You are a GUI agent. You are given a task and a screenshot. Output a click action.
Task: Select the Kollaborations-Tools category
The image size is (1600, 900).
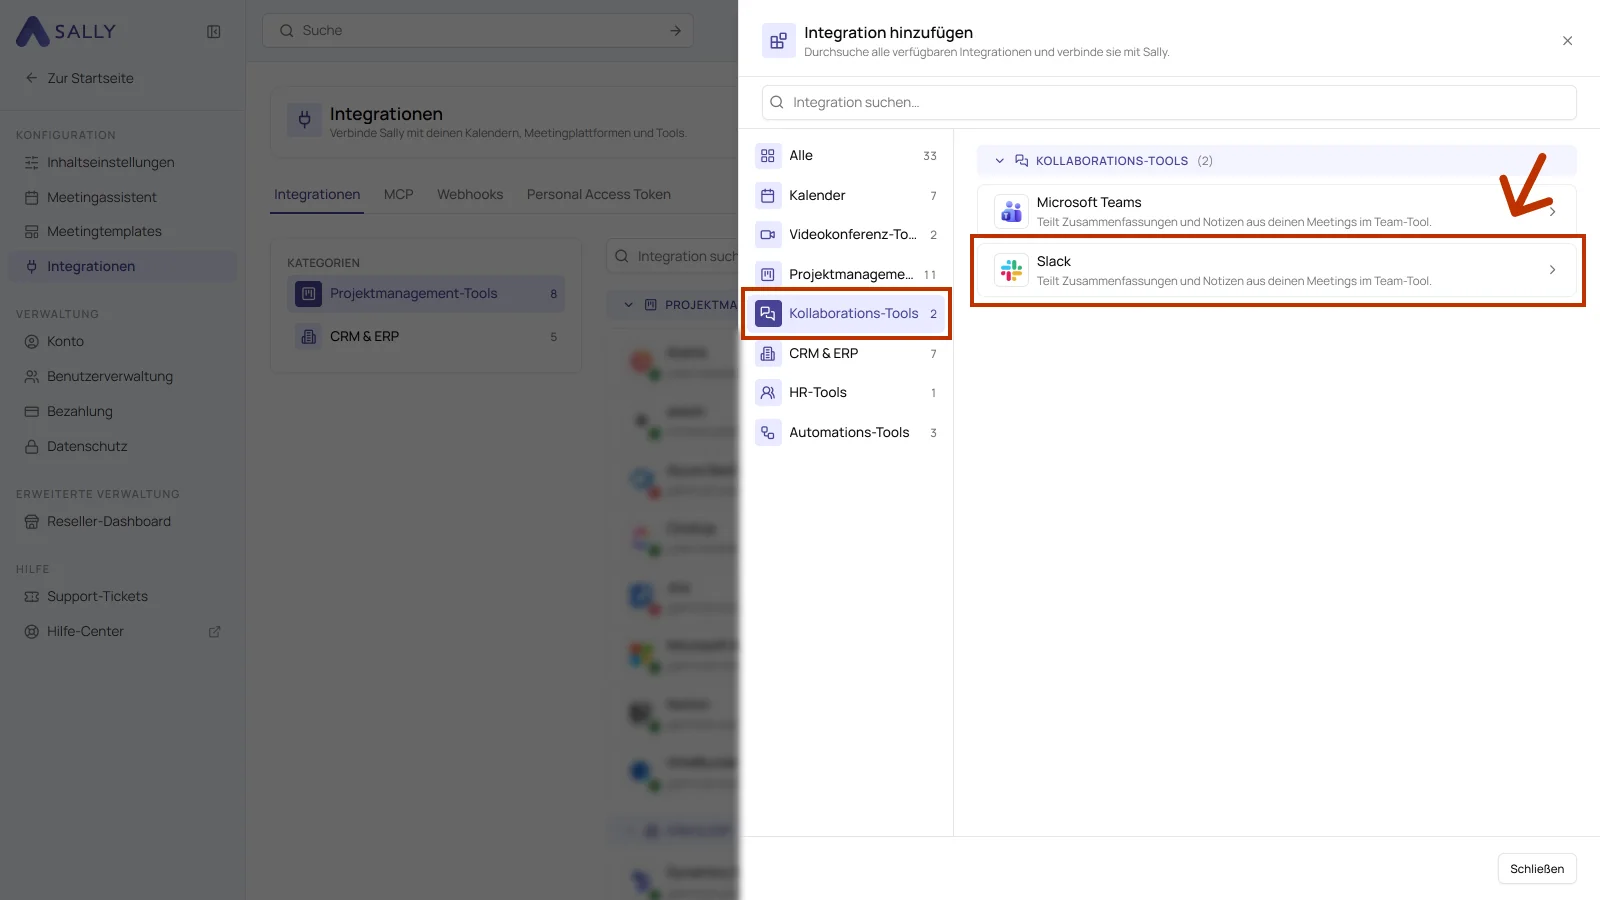tap(846, 314)
